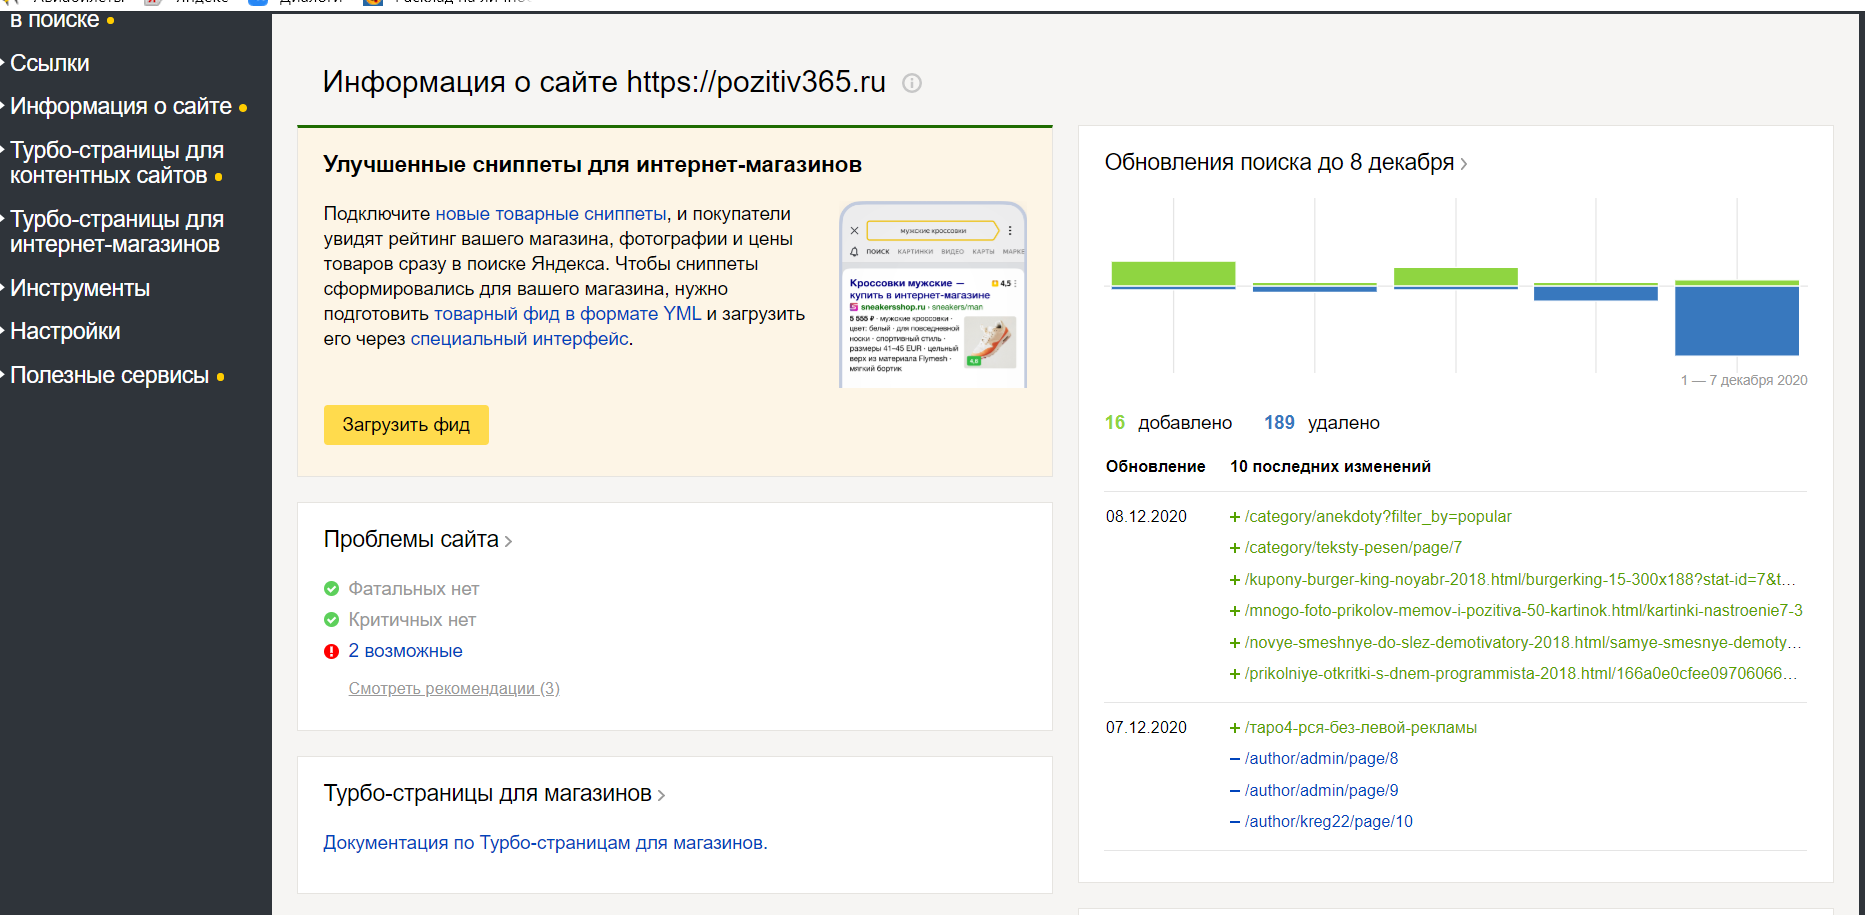Click the red warning icon for possible problems
Viewport: 1865px width, 915px height.
pyautogui.click(x=332, y=651)
